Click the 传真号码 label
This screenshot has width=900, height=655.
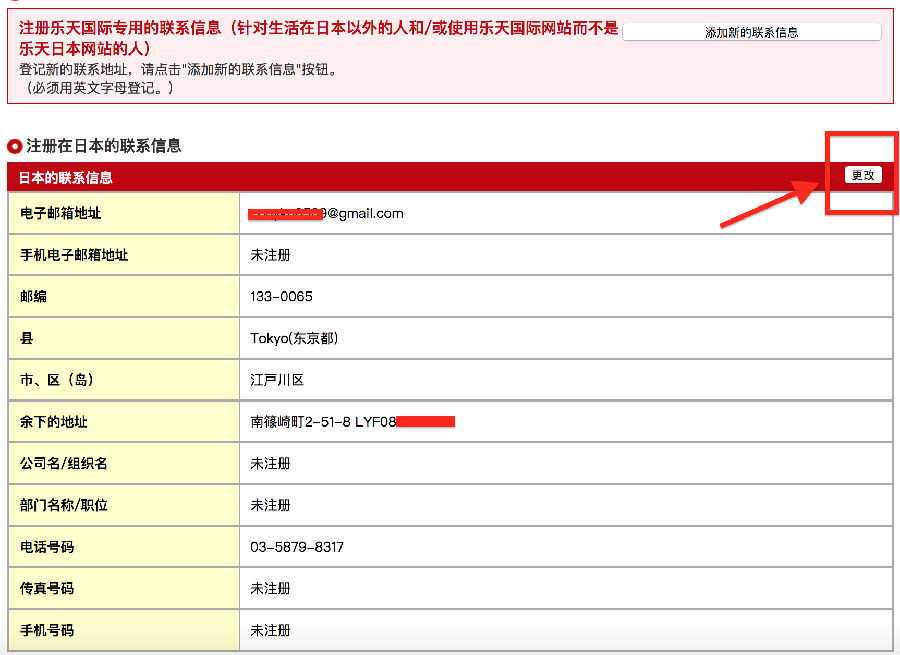[x=47, y=588]
